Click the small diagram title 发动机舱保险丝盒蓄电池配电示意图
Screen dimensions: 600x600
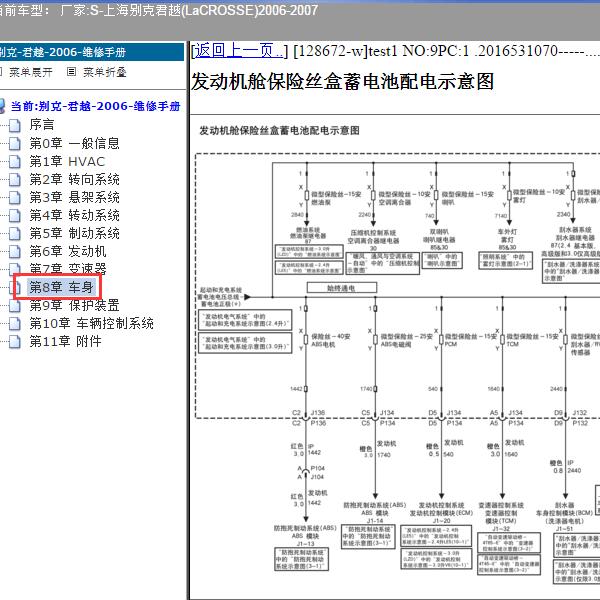279,130
